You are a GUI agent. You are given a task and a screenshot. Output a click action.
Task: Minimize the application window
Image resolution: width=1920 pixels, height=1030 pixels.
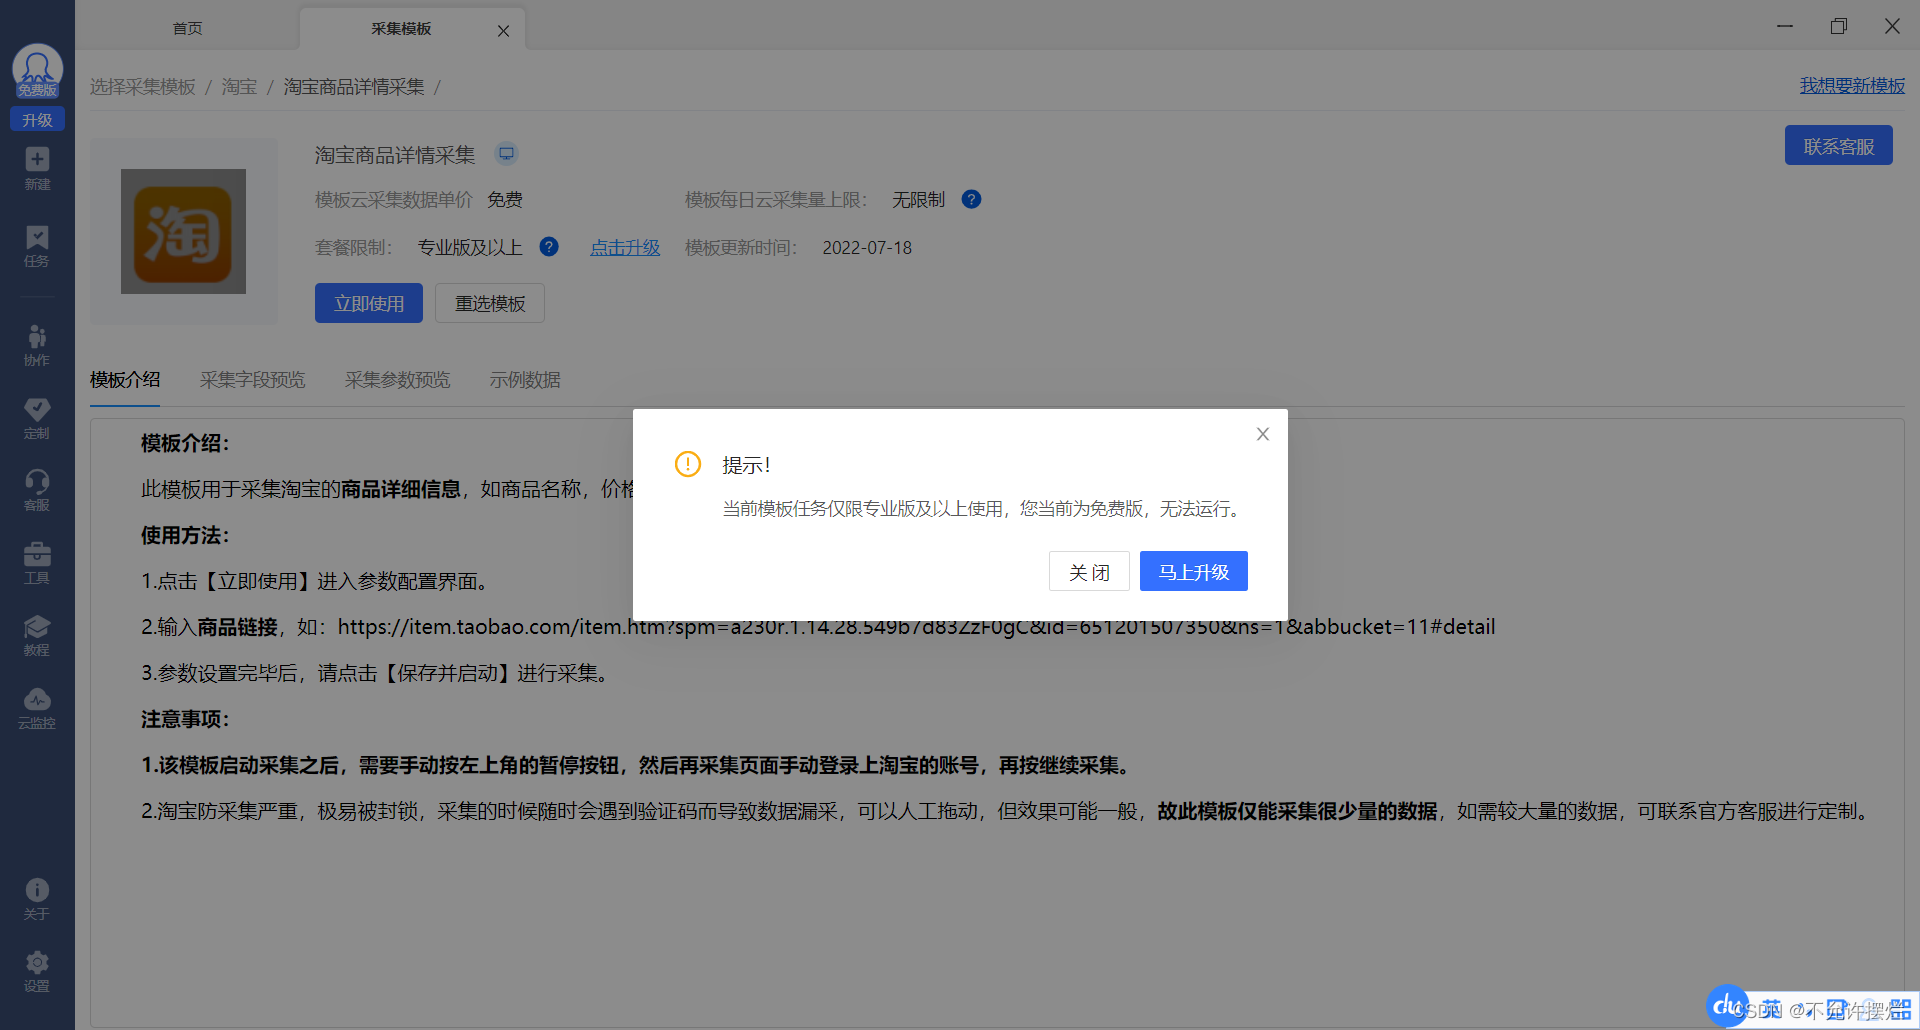[x=1785, y=26]
